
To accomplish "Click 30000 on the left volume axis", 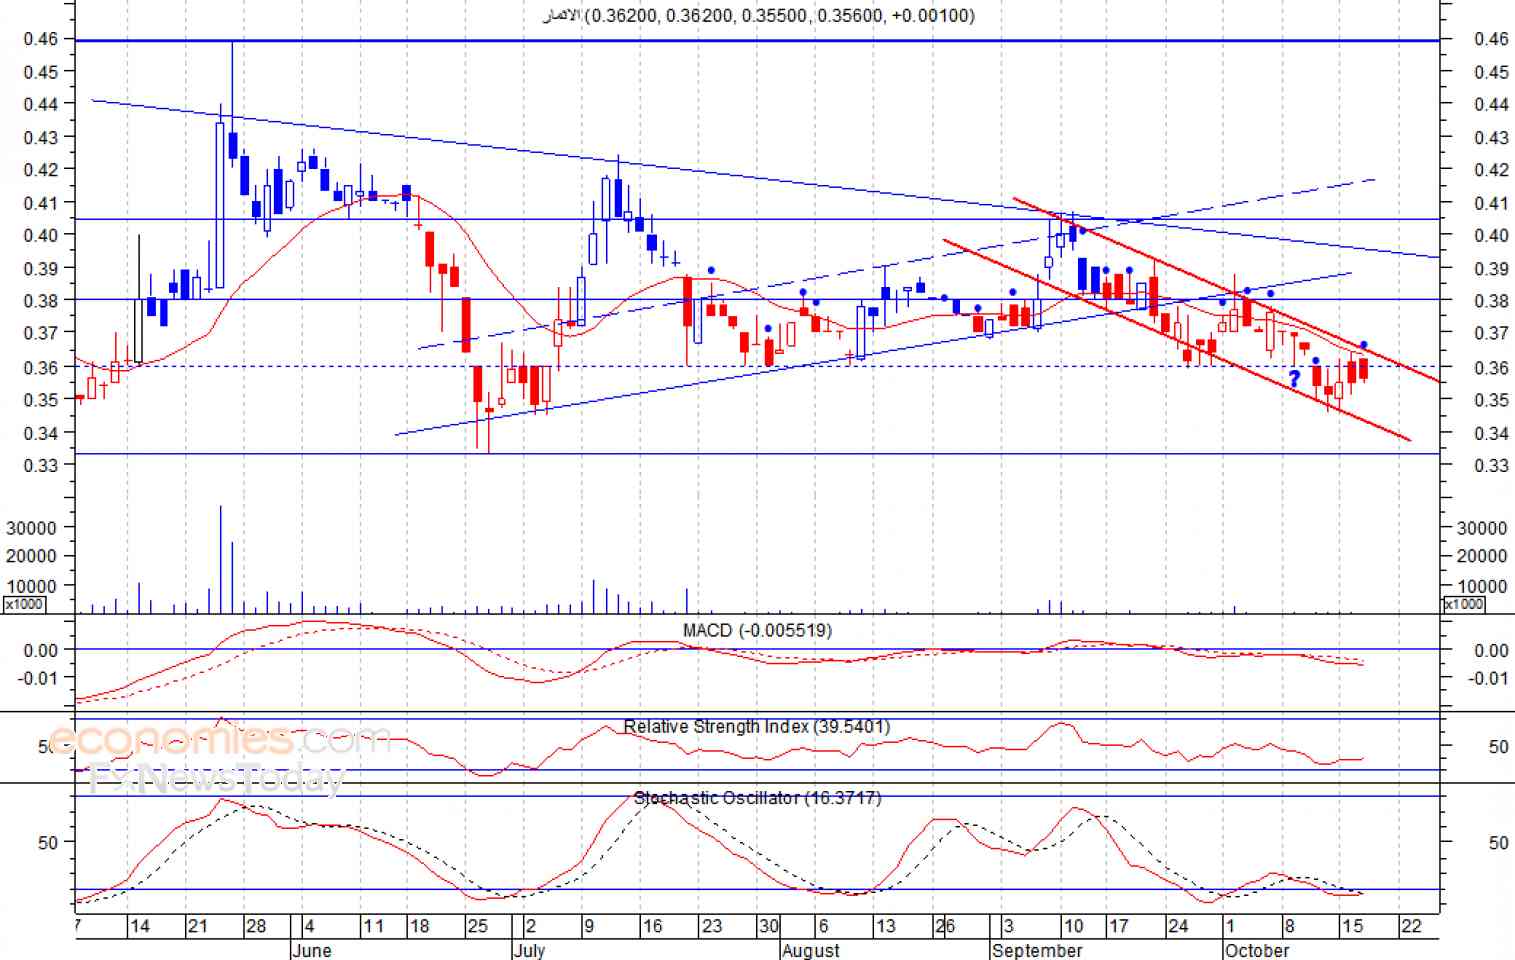I will click(x=32, y=527).
